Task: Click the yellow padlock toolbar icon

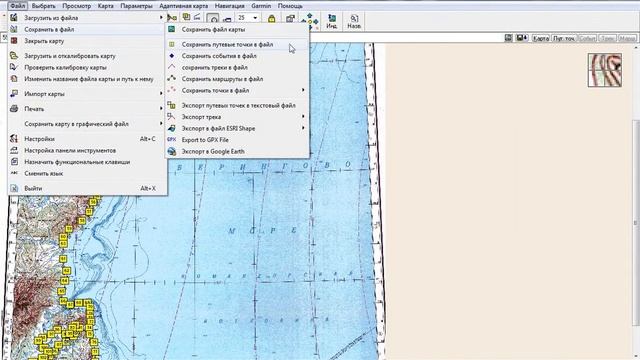Action: (x=271, y=19)
